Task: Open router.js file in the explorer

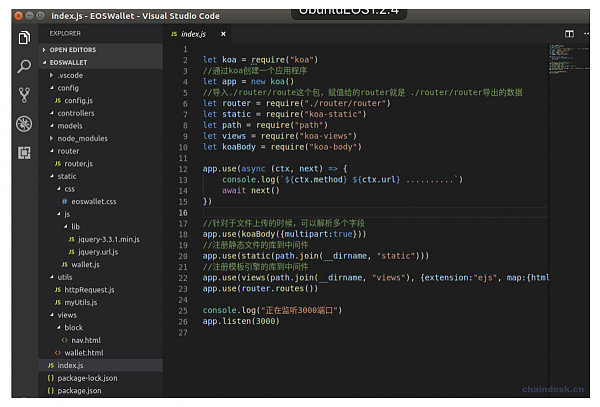Action: [x=101, y=164]
